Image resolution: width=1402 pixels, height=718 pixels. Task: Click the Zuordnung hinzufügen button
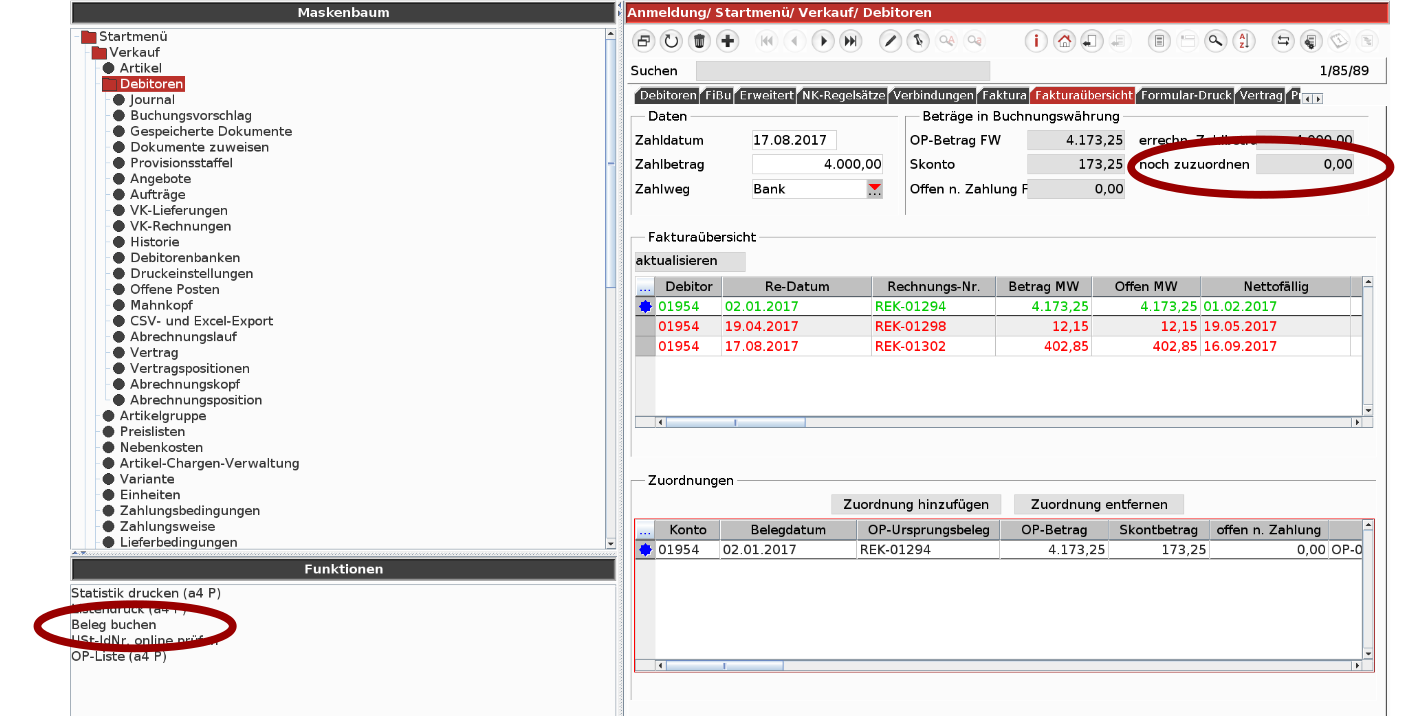click(916, 504)
